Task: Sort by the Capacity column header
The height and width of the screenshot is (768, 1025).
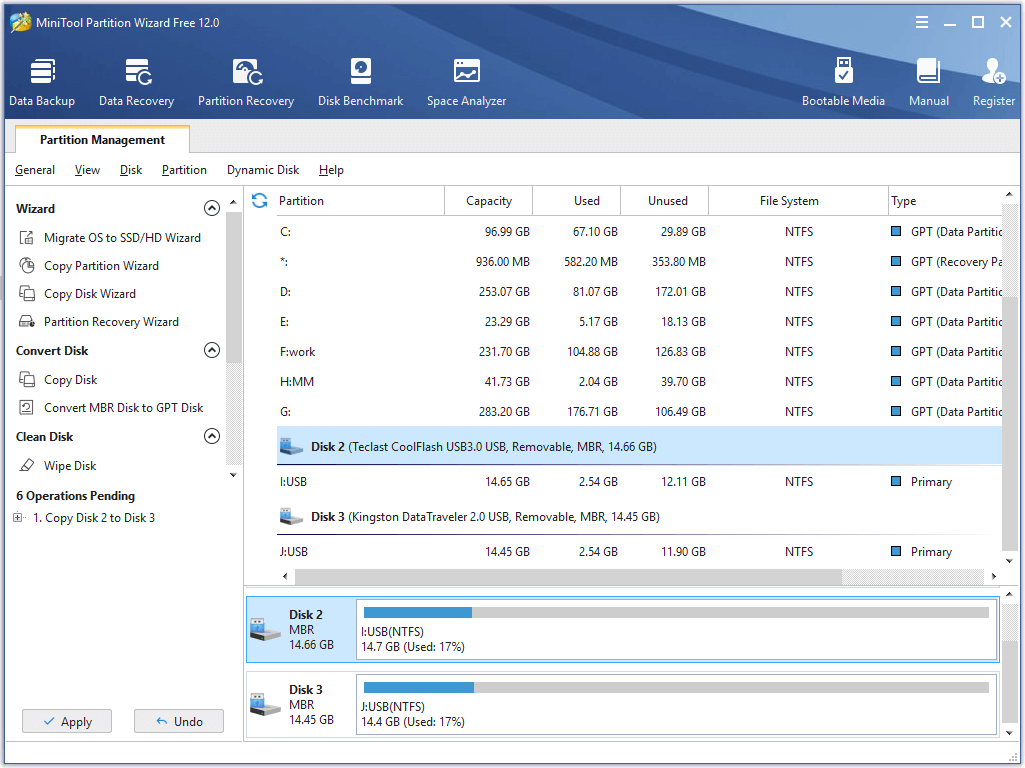Action: [x=488, y=201]
